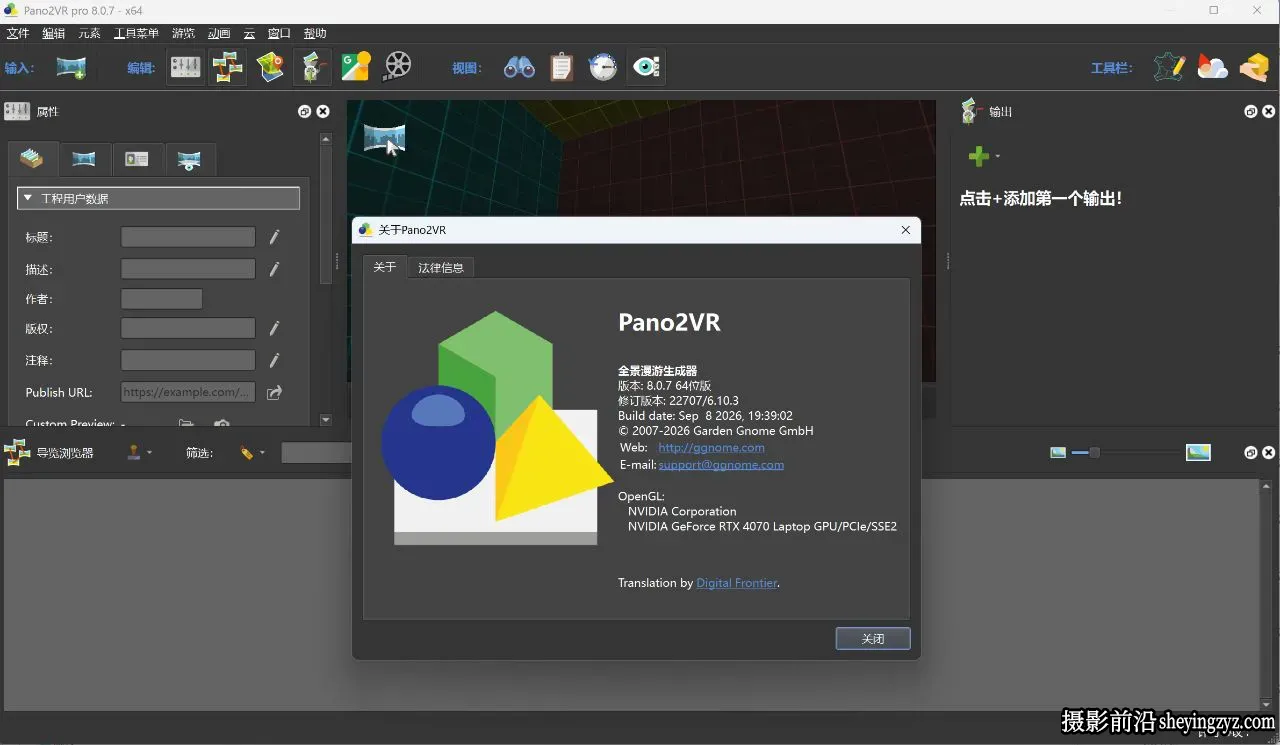The width and height of the screenshot is (1280, 745).
Task: Open the green plus add-output dropdown
Action: point(984,156)
